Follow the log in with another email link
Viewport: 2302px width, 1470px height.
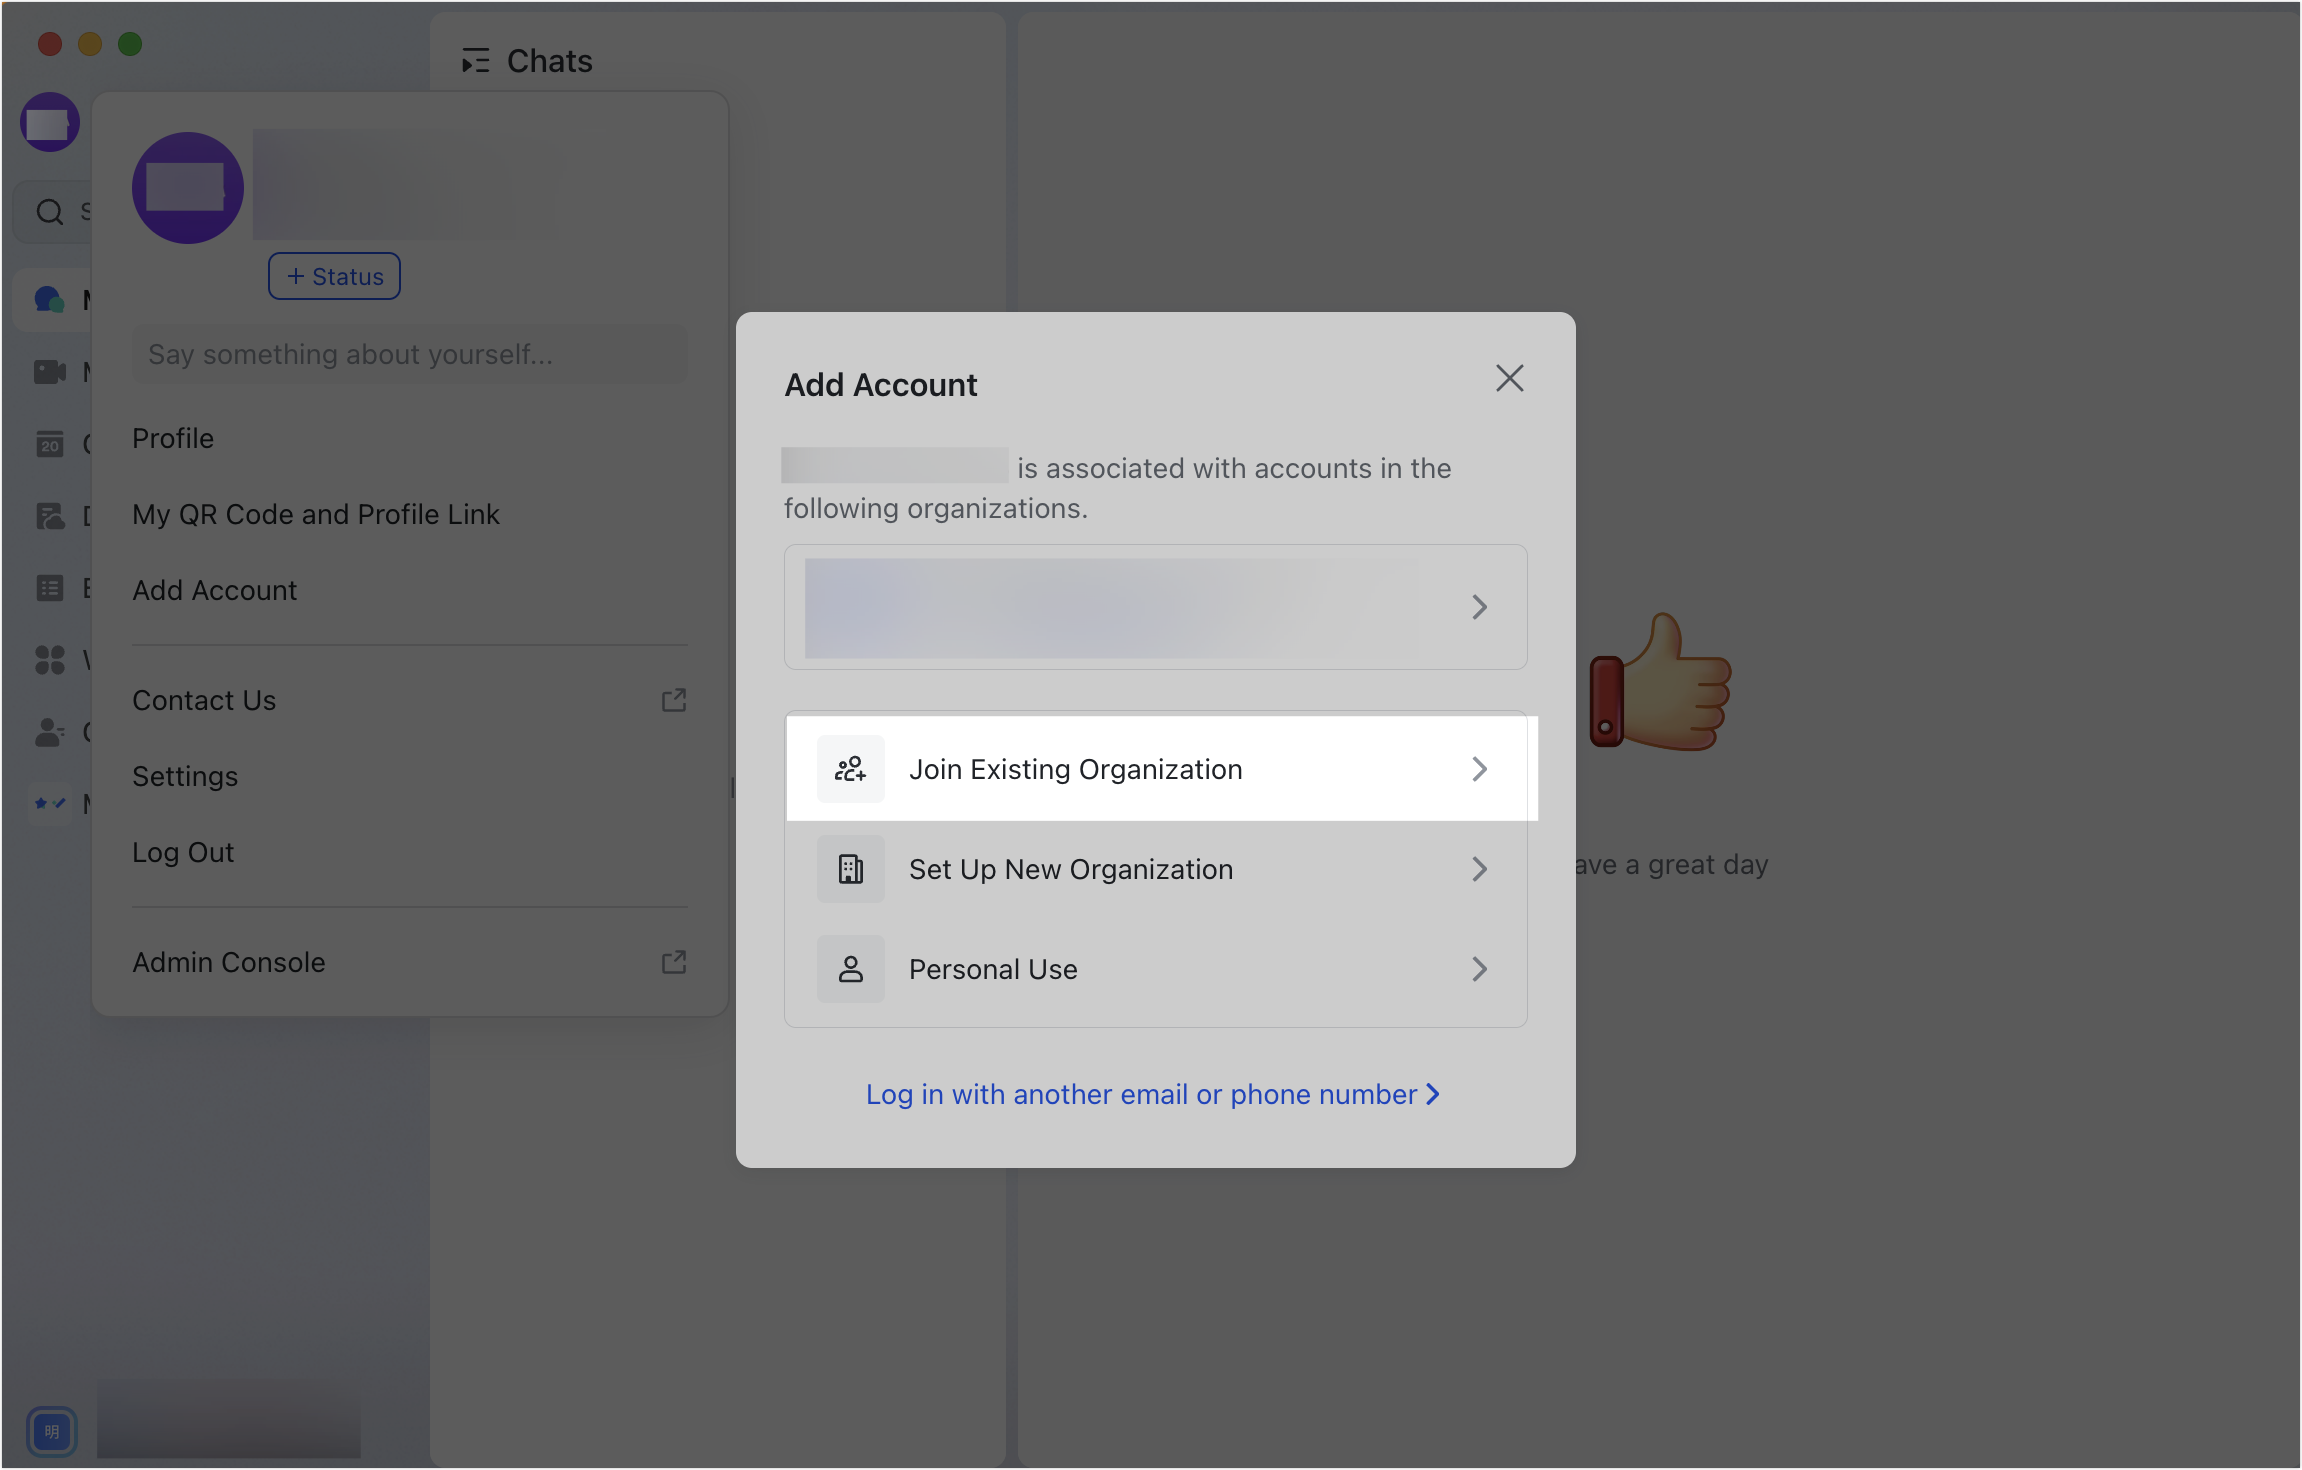click(x=1152, y=1094)
